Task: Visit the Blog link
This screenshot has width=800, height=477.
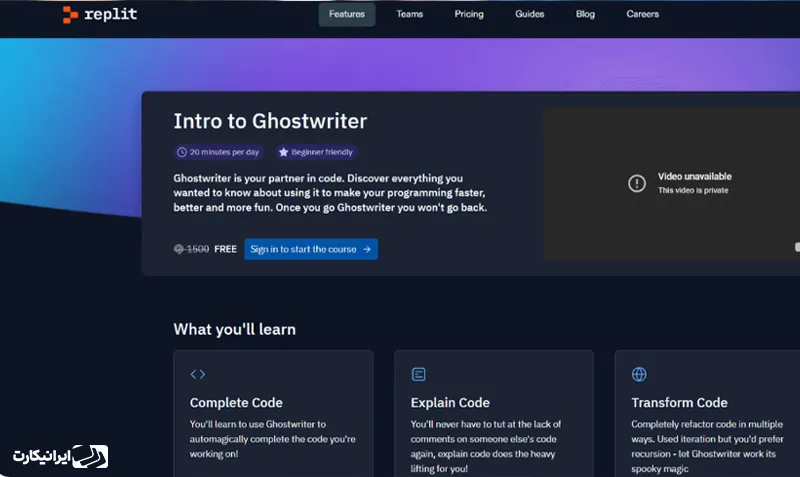Action: coord(585,14)
